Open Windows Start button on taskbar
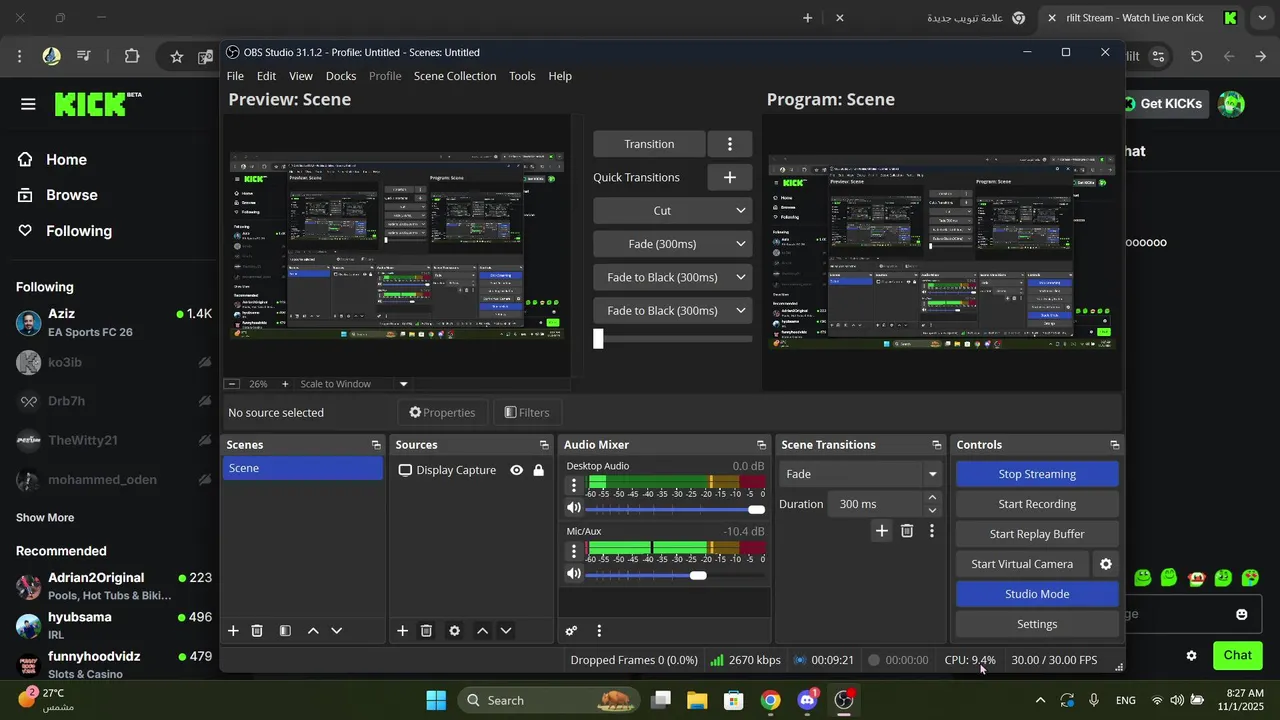 pos(437,700)
